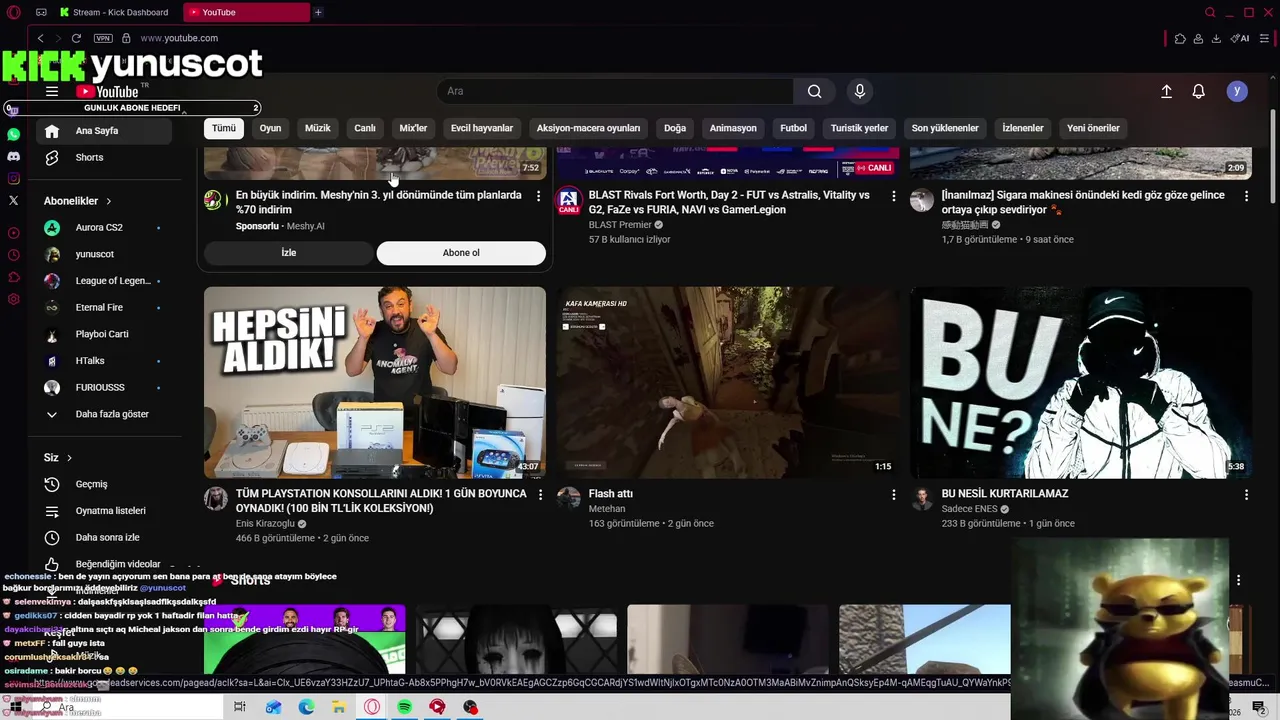Expand the Abonelikler section chevron

[108, 201]
